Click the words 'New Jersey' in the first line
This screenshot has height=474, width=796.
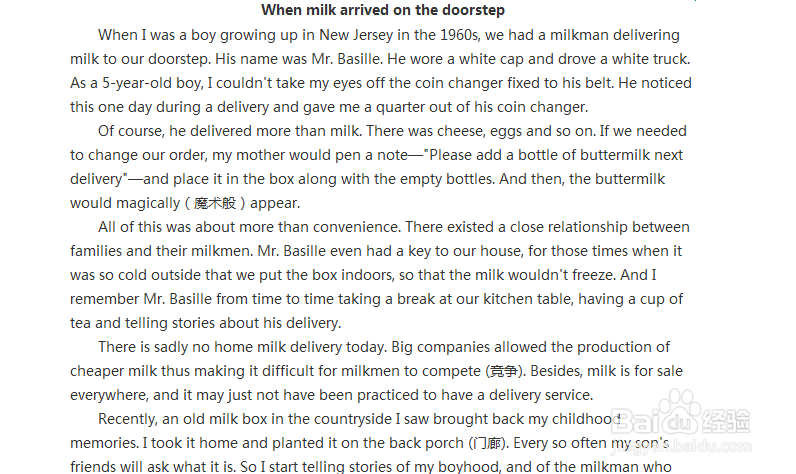coord(356,36)
